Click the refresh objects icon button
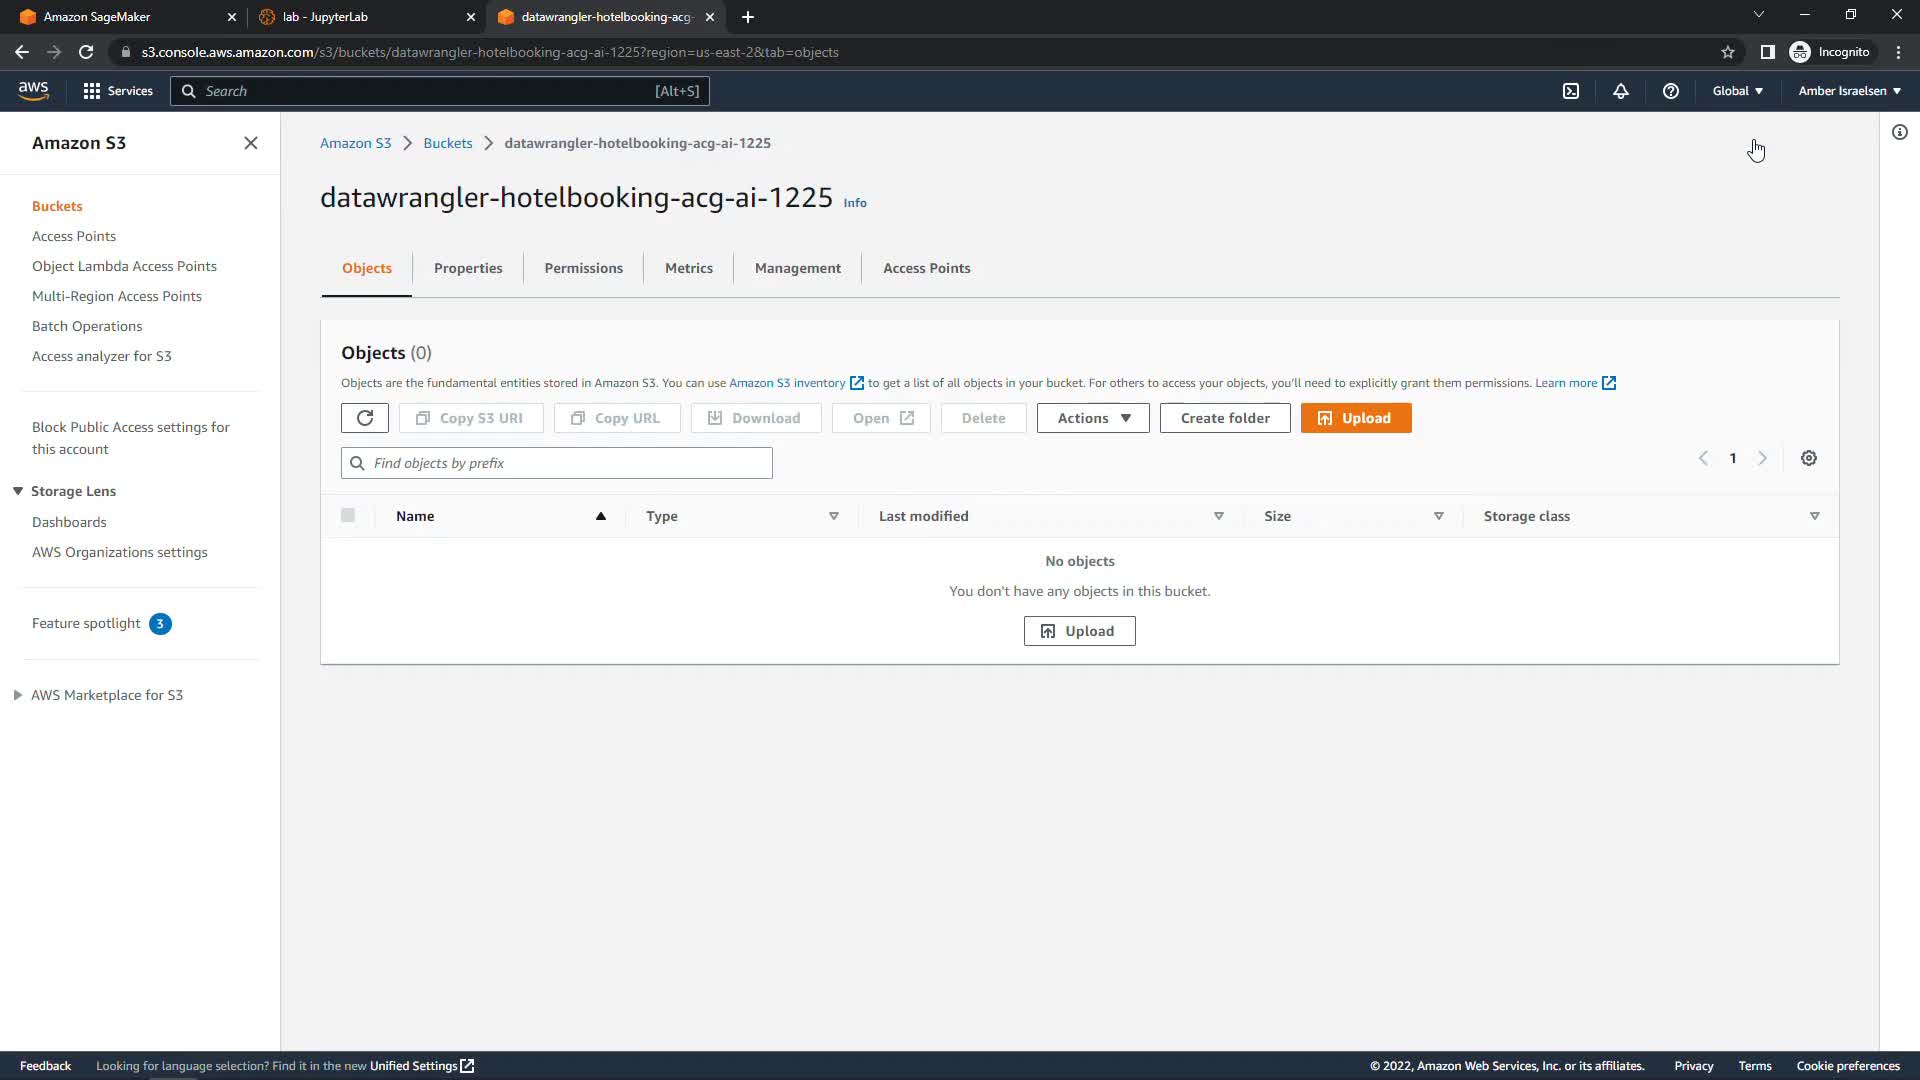1920x1080 pixels. point(365,418)
